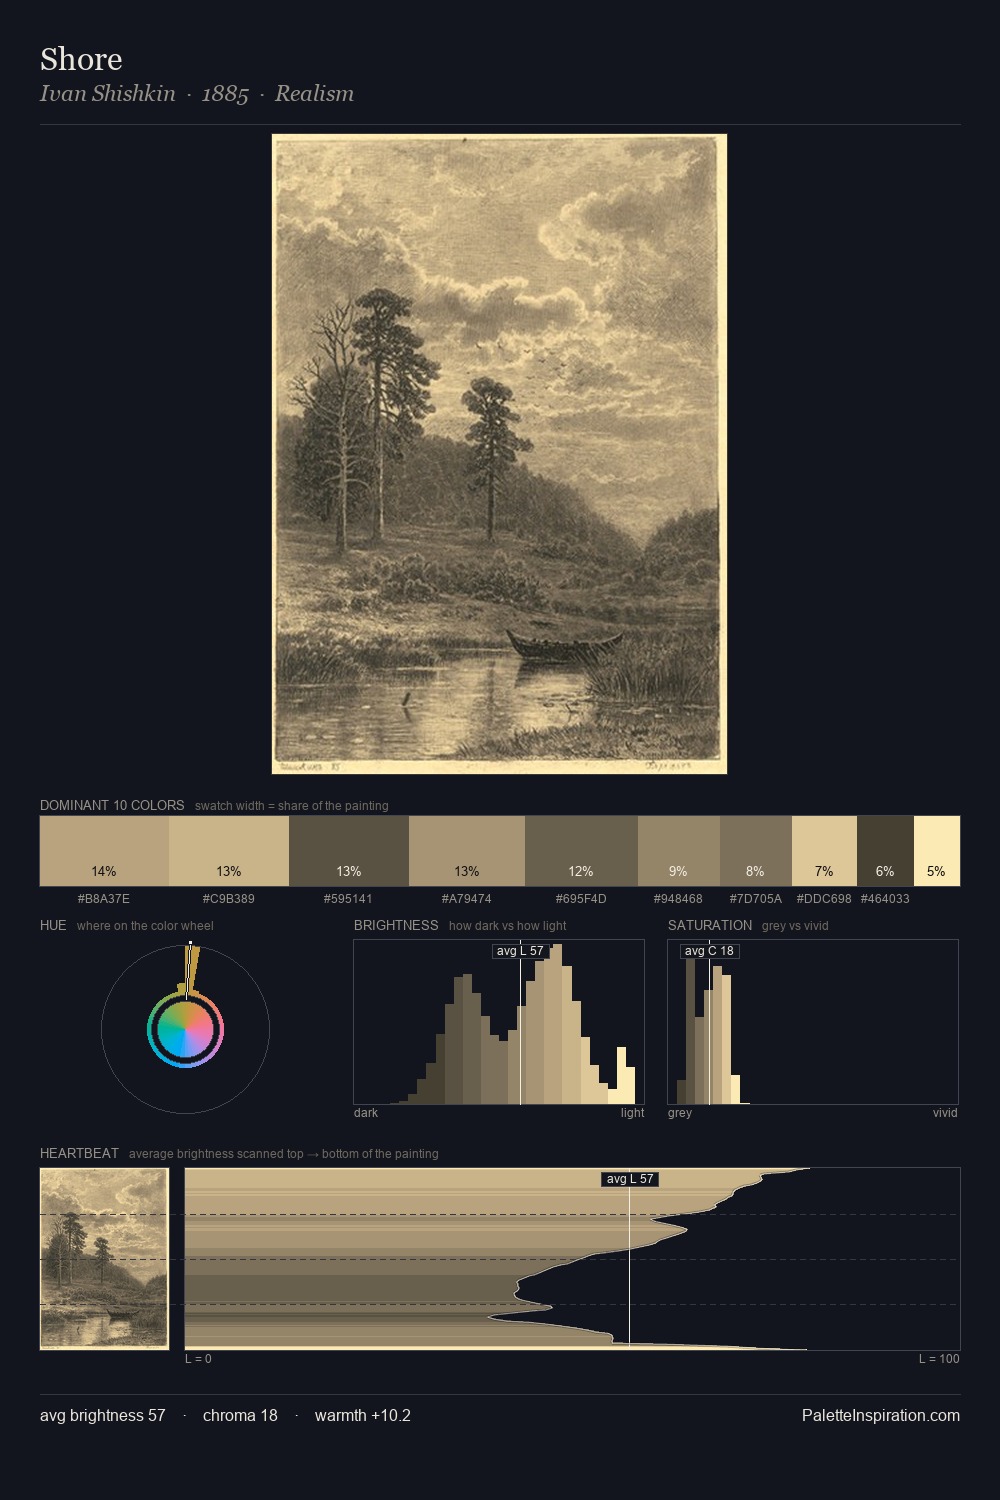Click the main Shore painting image
The image size is (1000, 1500).
[499, 454]
